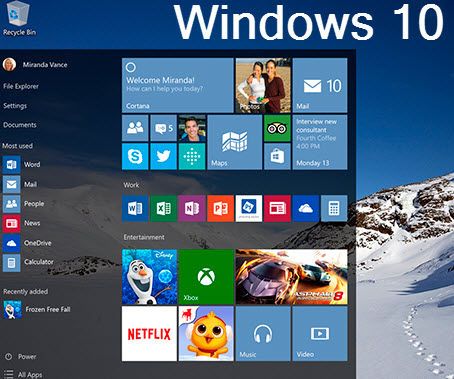454x379 pixels.
Task: Launch Frozen Free Fall under Recently added
Action: (37, 309)
